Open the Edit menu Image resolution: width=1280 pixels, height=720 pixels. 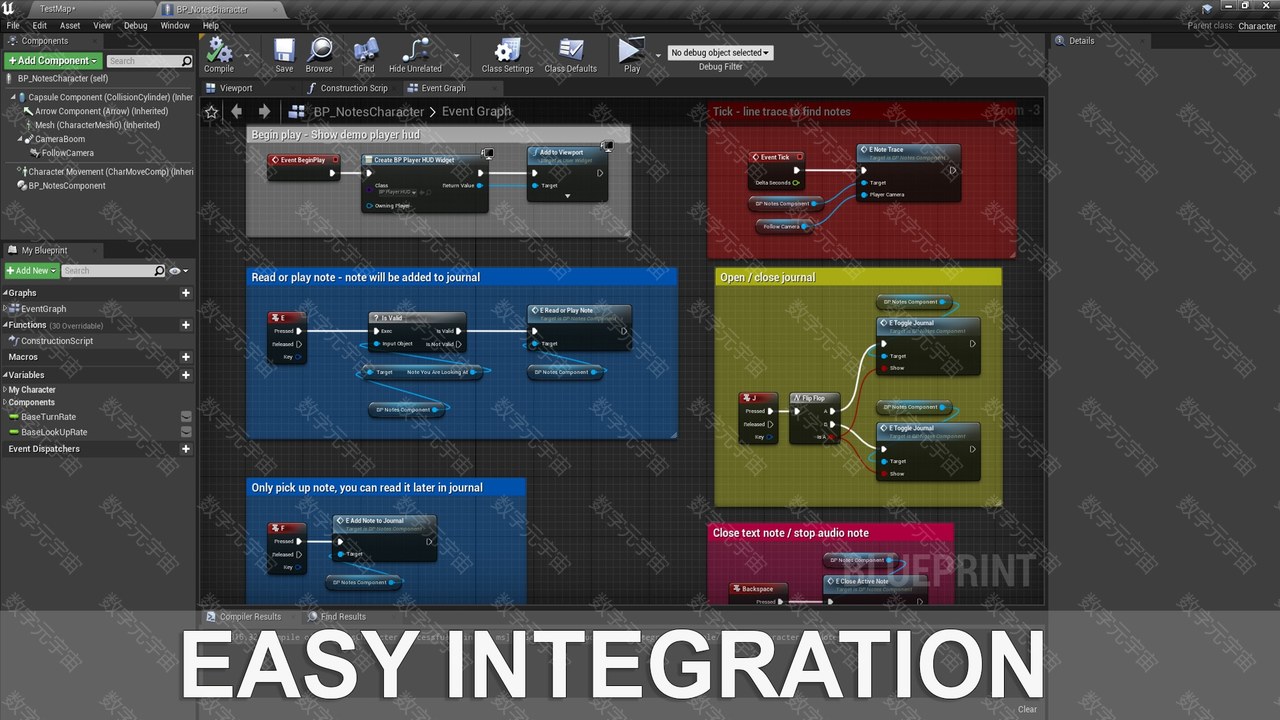pos(40,26)
